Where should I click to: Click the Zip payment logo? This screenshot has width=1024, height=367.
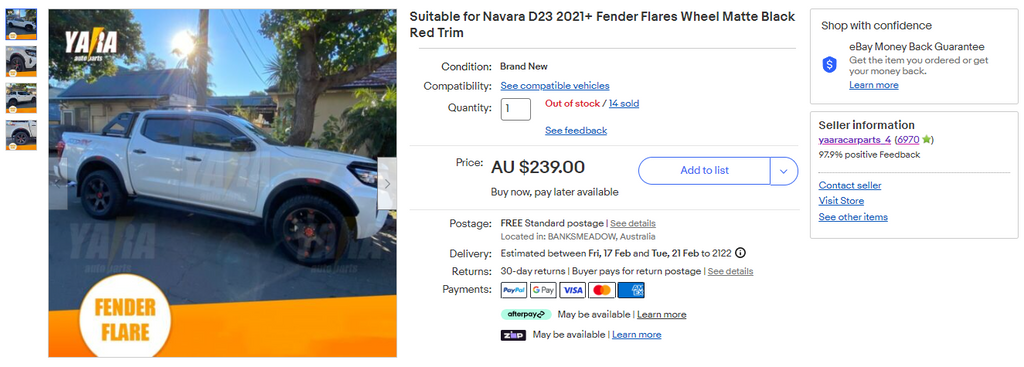click(513, 335)
